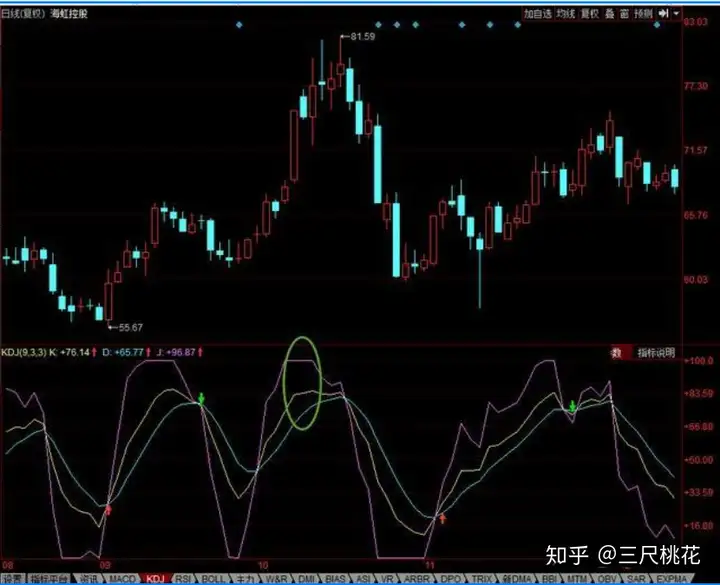Click the 11 month label on time axis

coord(429,565)
